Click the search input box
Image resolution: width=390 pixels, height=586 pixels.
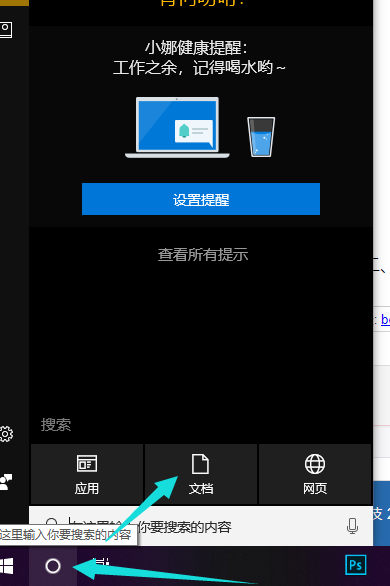[201, 526]
